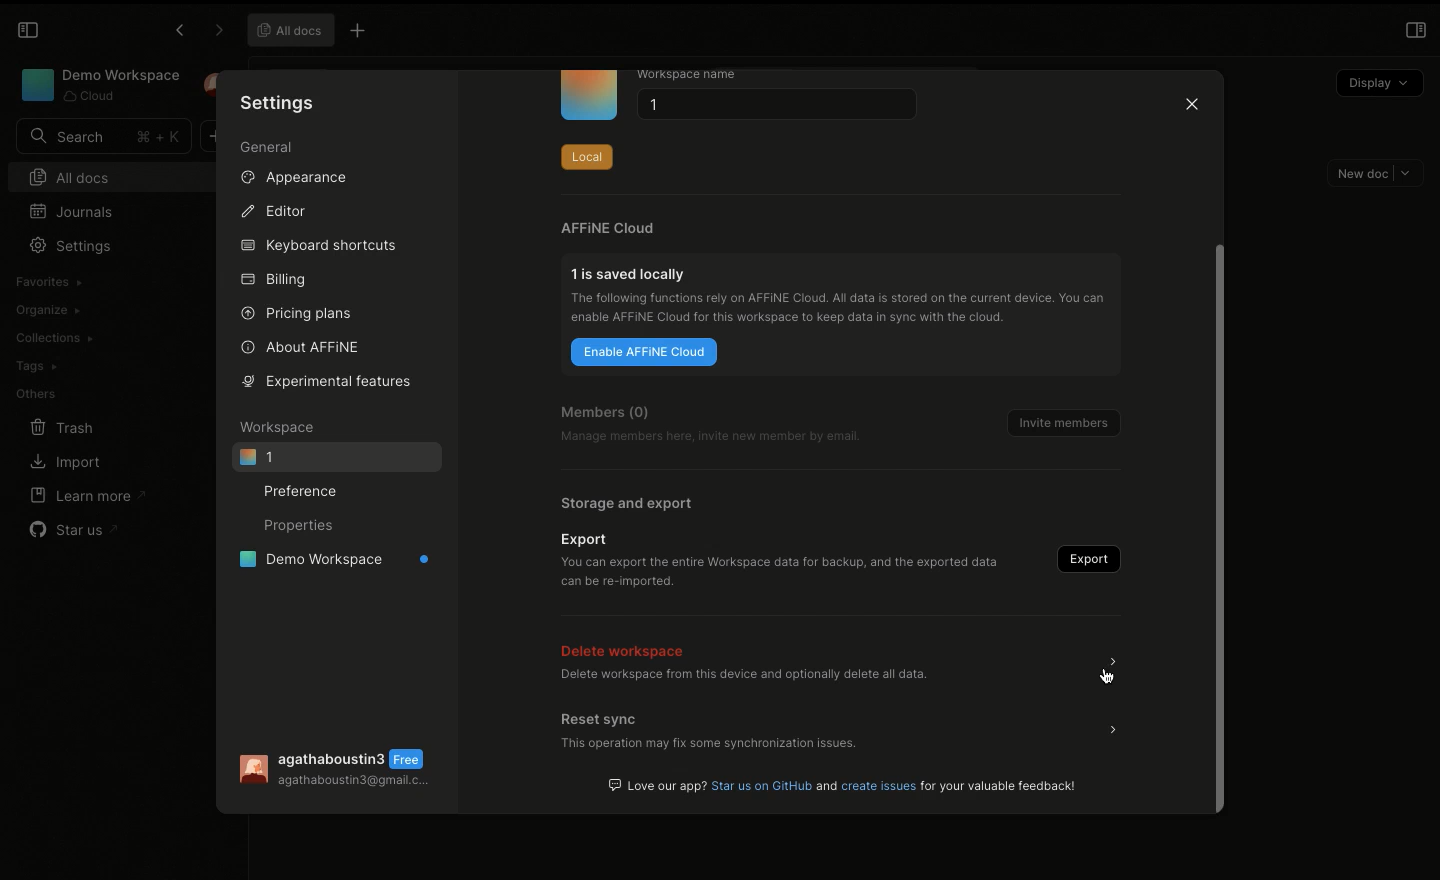The image size is (1440, 880).
Task: Open the right sidebar panel
Action: (1417, 30)
